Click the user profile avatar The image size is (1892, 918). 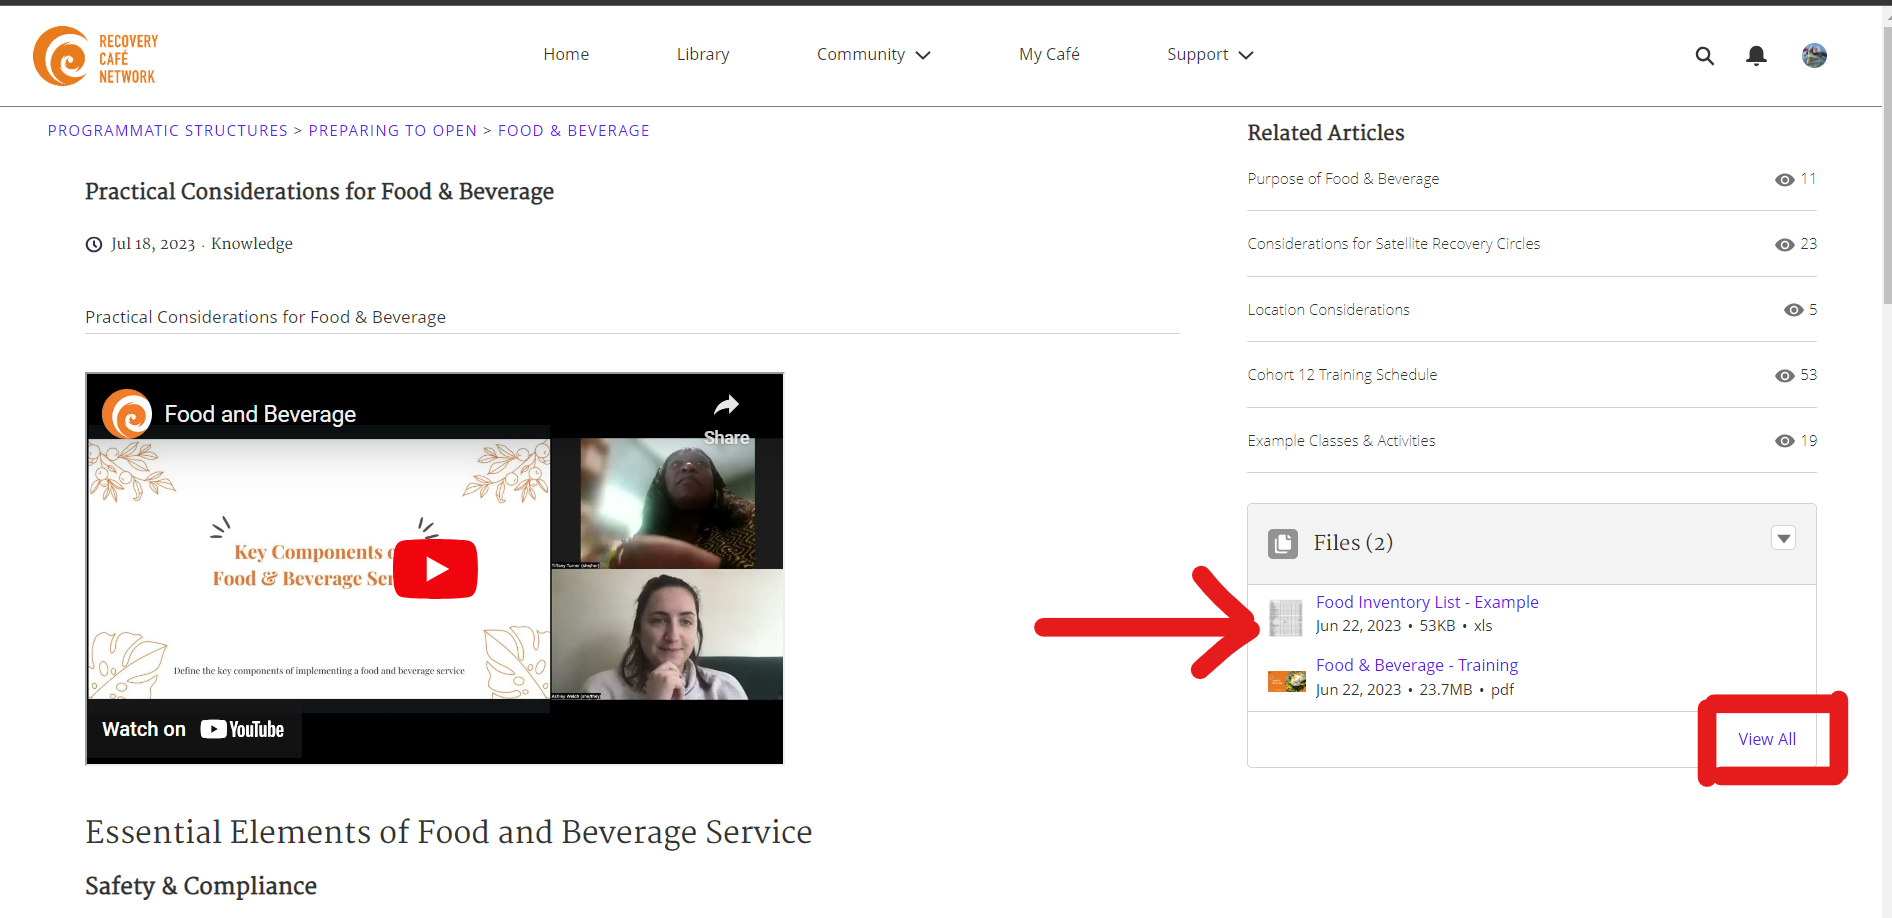tap(1814, 56)
